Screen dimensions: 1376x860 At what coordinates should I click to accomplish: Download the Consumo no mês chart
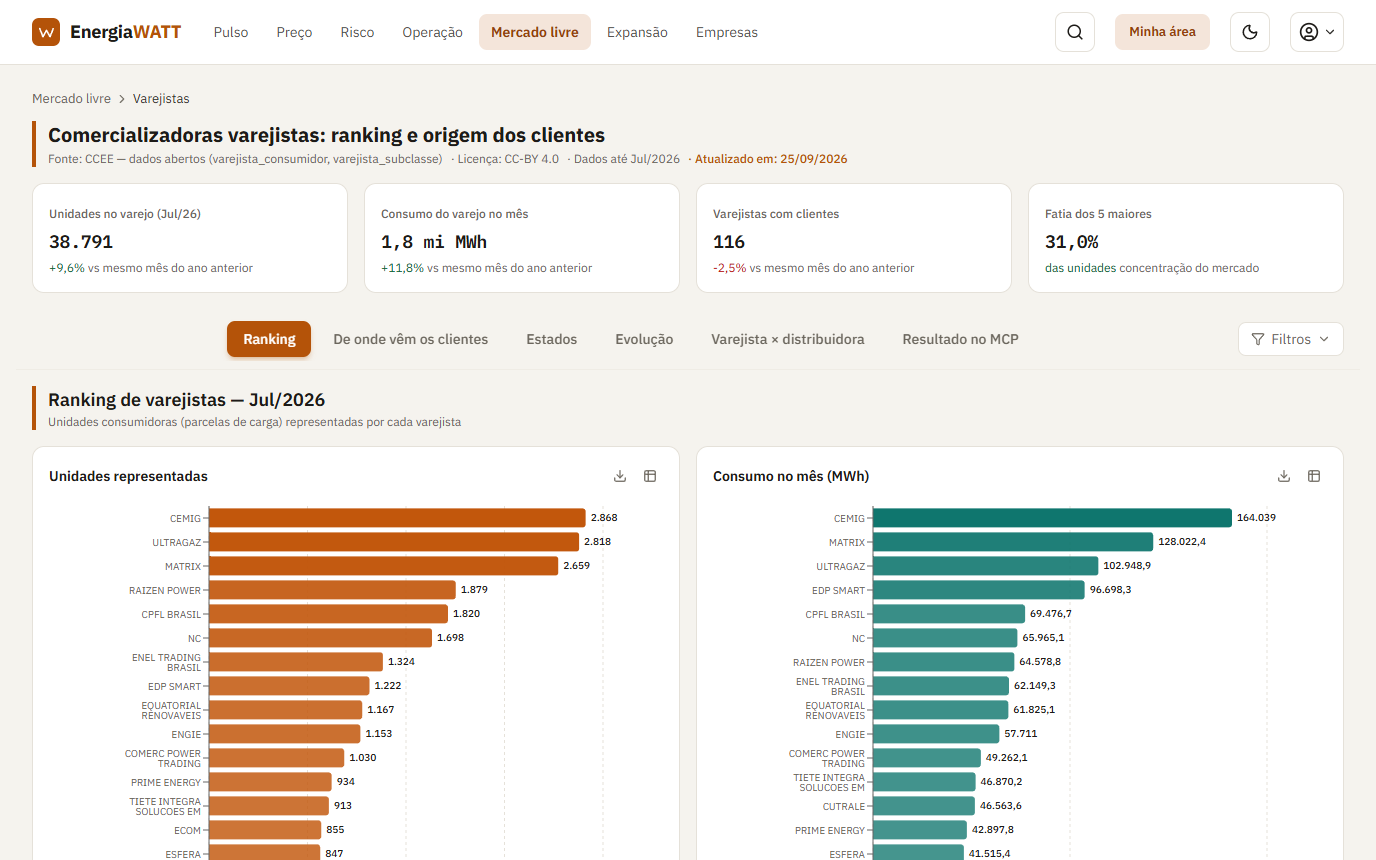click(1284, 476)
